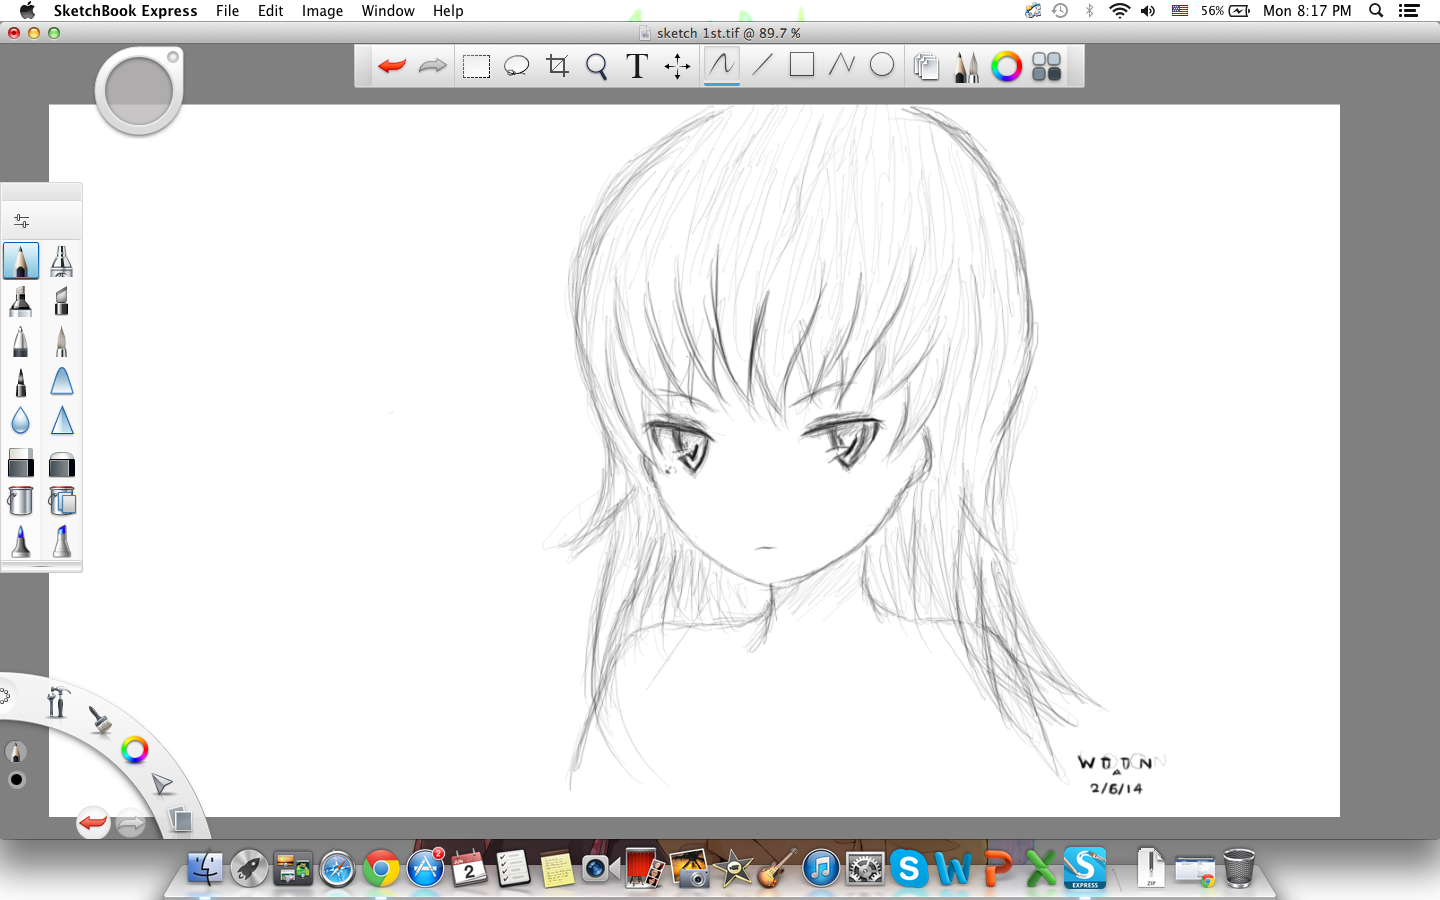Select the blue-tipped pointed marker brush
Screen dimensions: 1440x900
pos(21,541)
